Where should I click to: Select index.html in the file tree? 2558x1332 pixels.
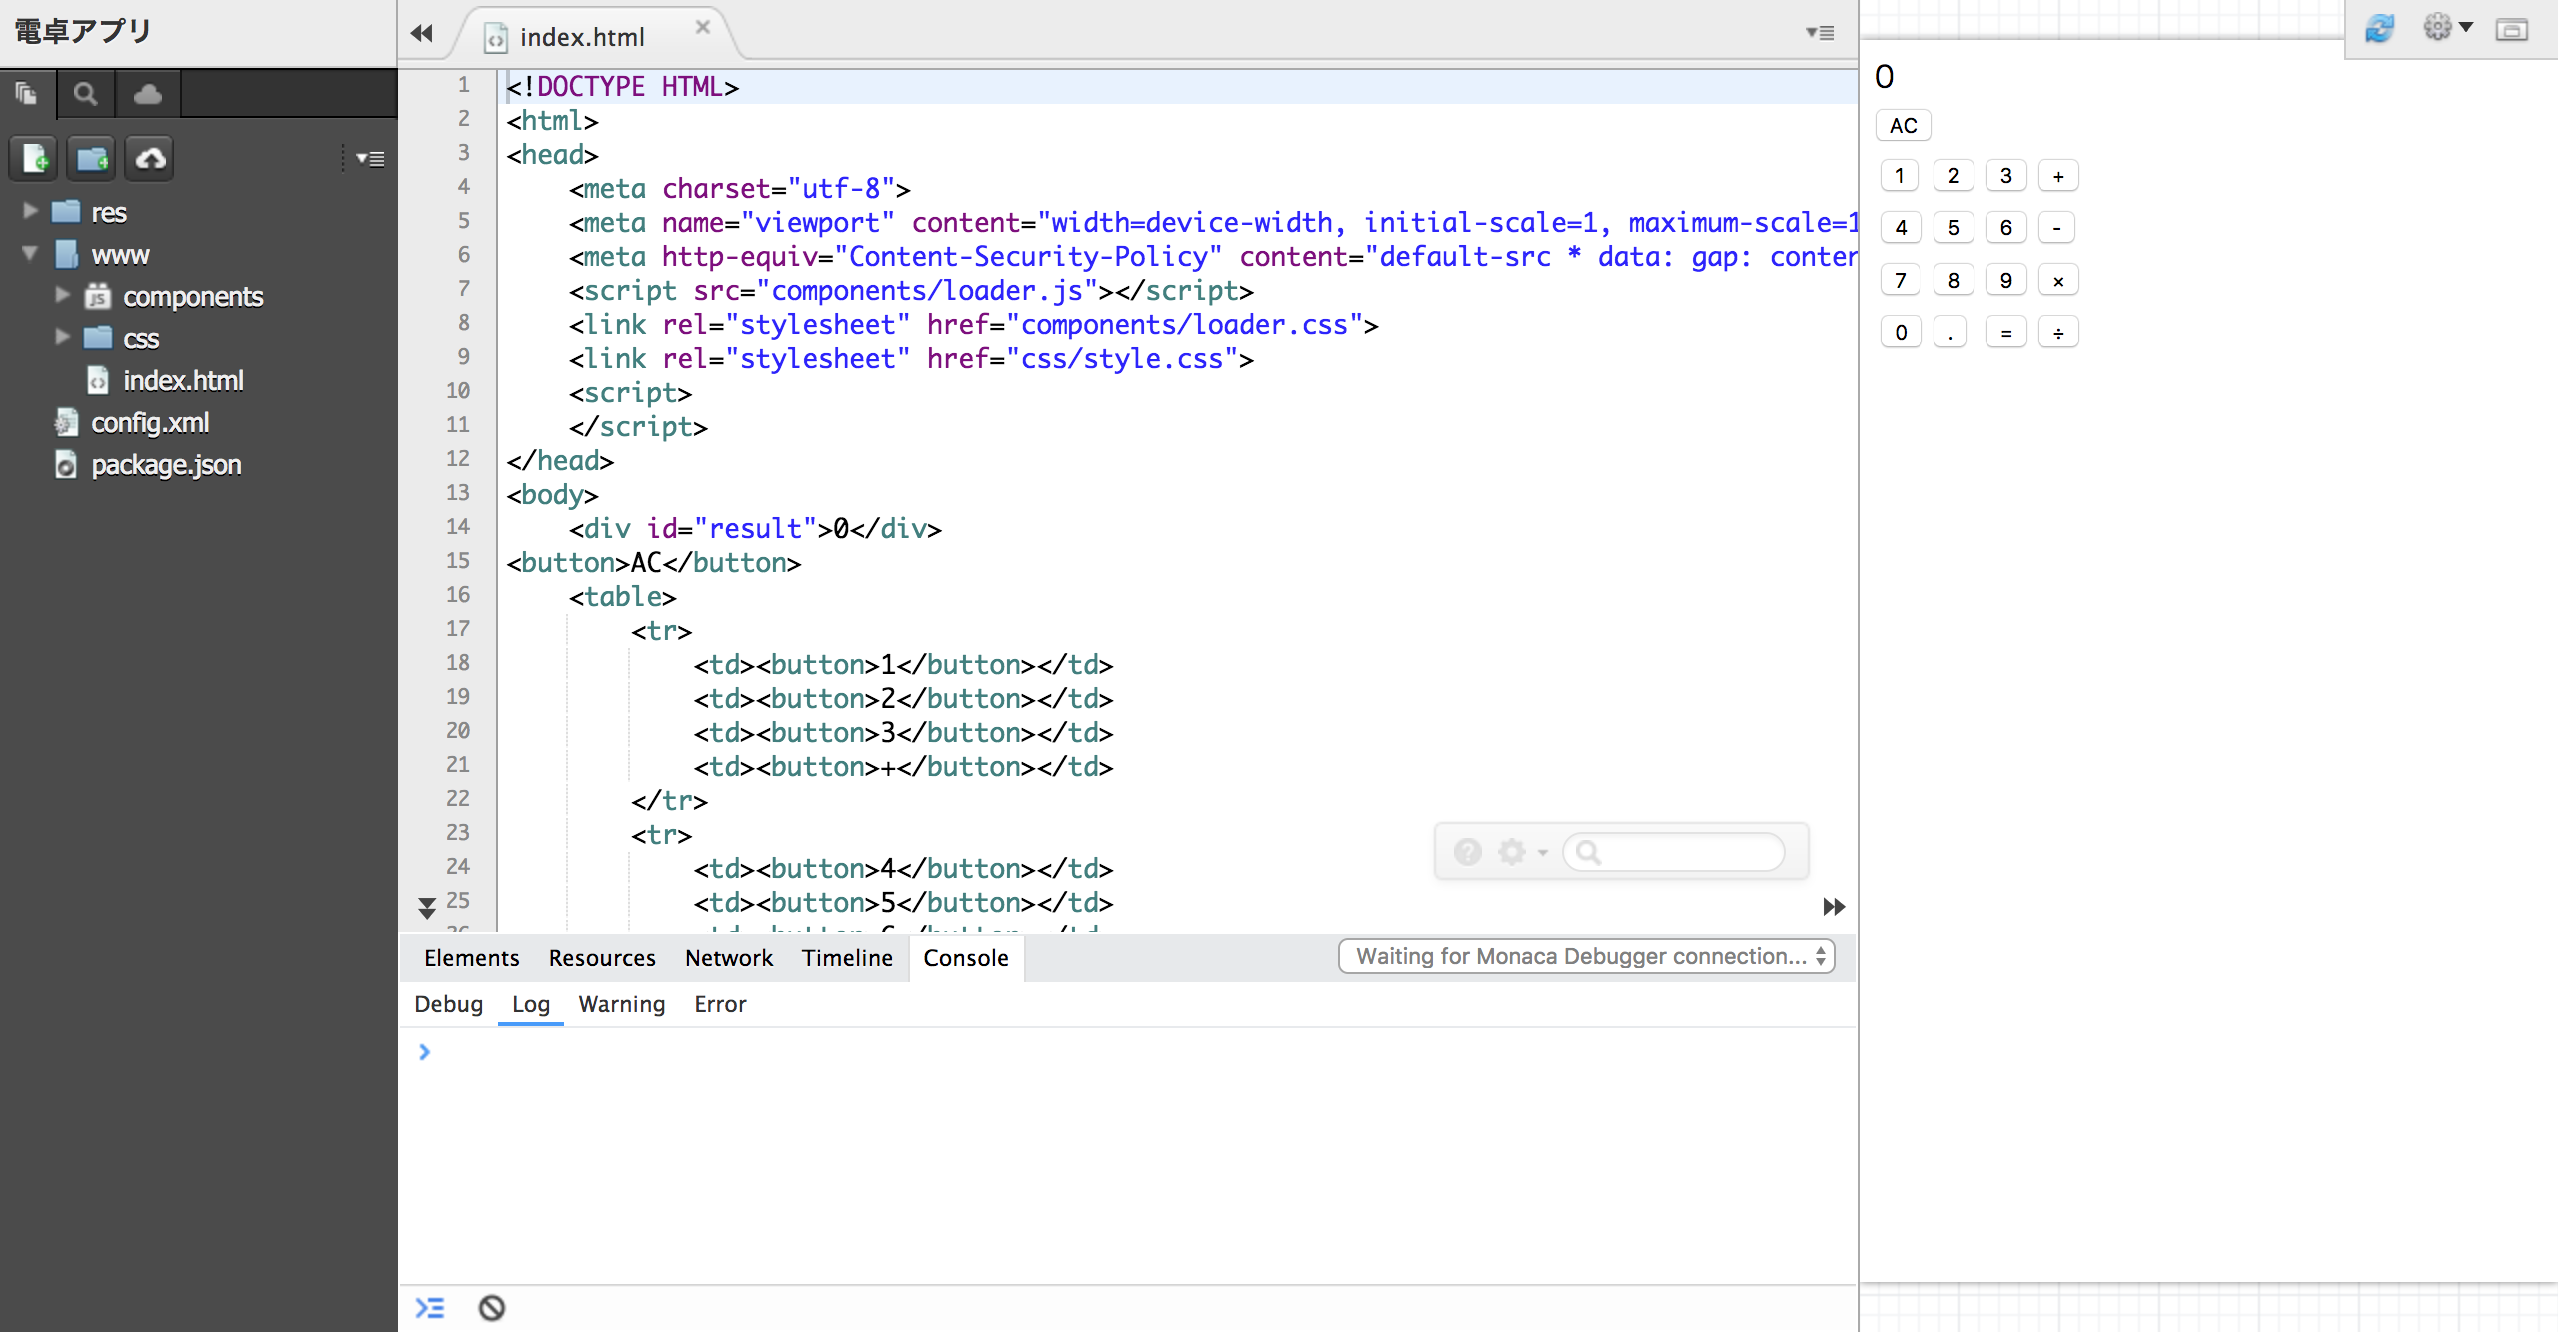click(183, 380)
